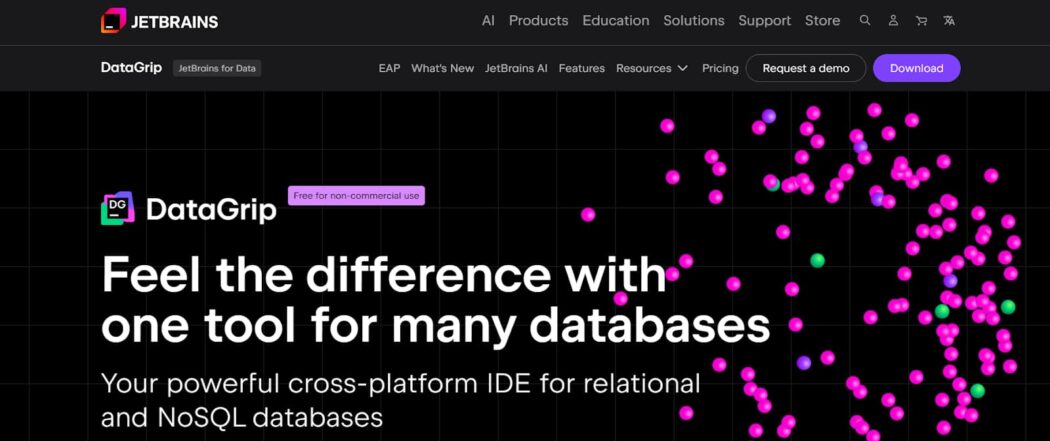The width and height of the screenshot is (1050, 441).
Task: Click the Request a demo button
Action: pyautogui.click(x=806, y=68)
